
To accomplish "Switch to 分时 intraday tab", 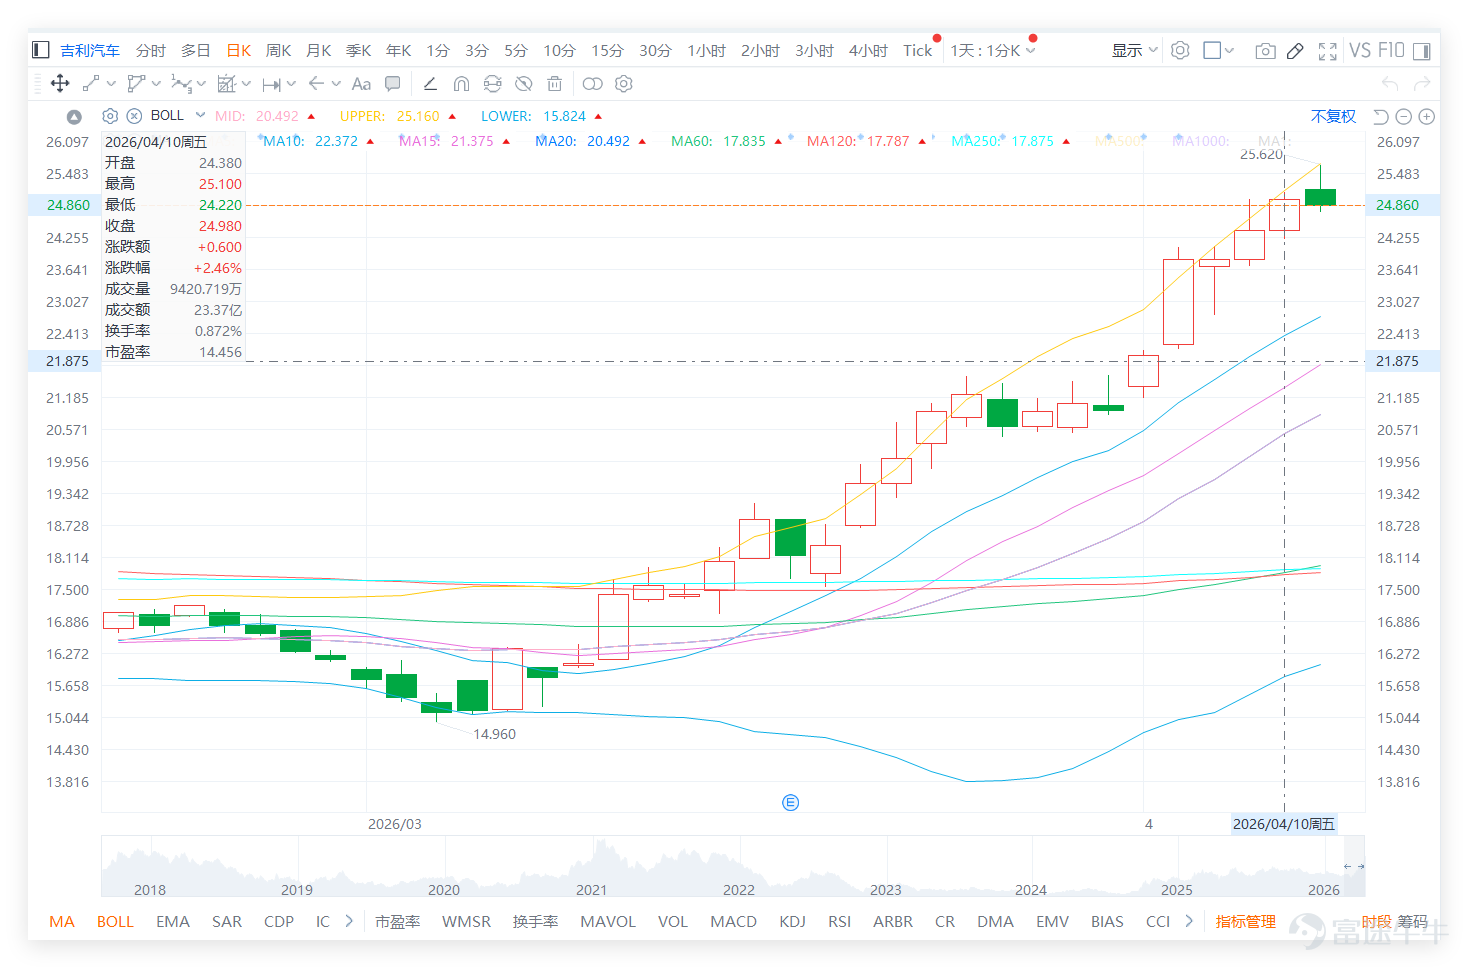I will tap(151, 50).
